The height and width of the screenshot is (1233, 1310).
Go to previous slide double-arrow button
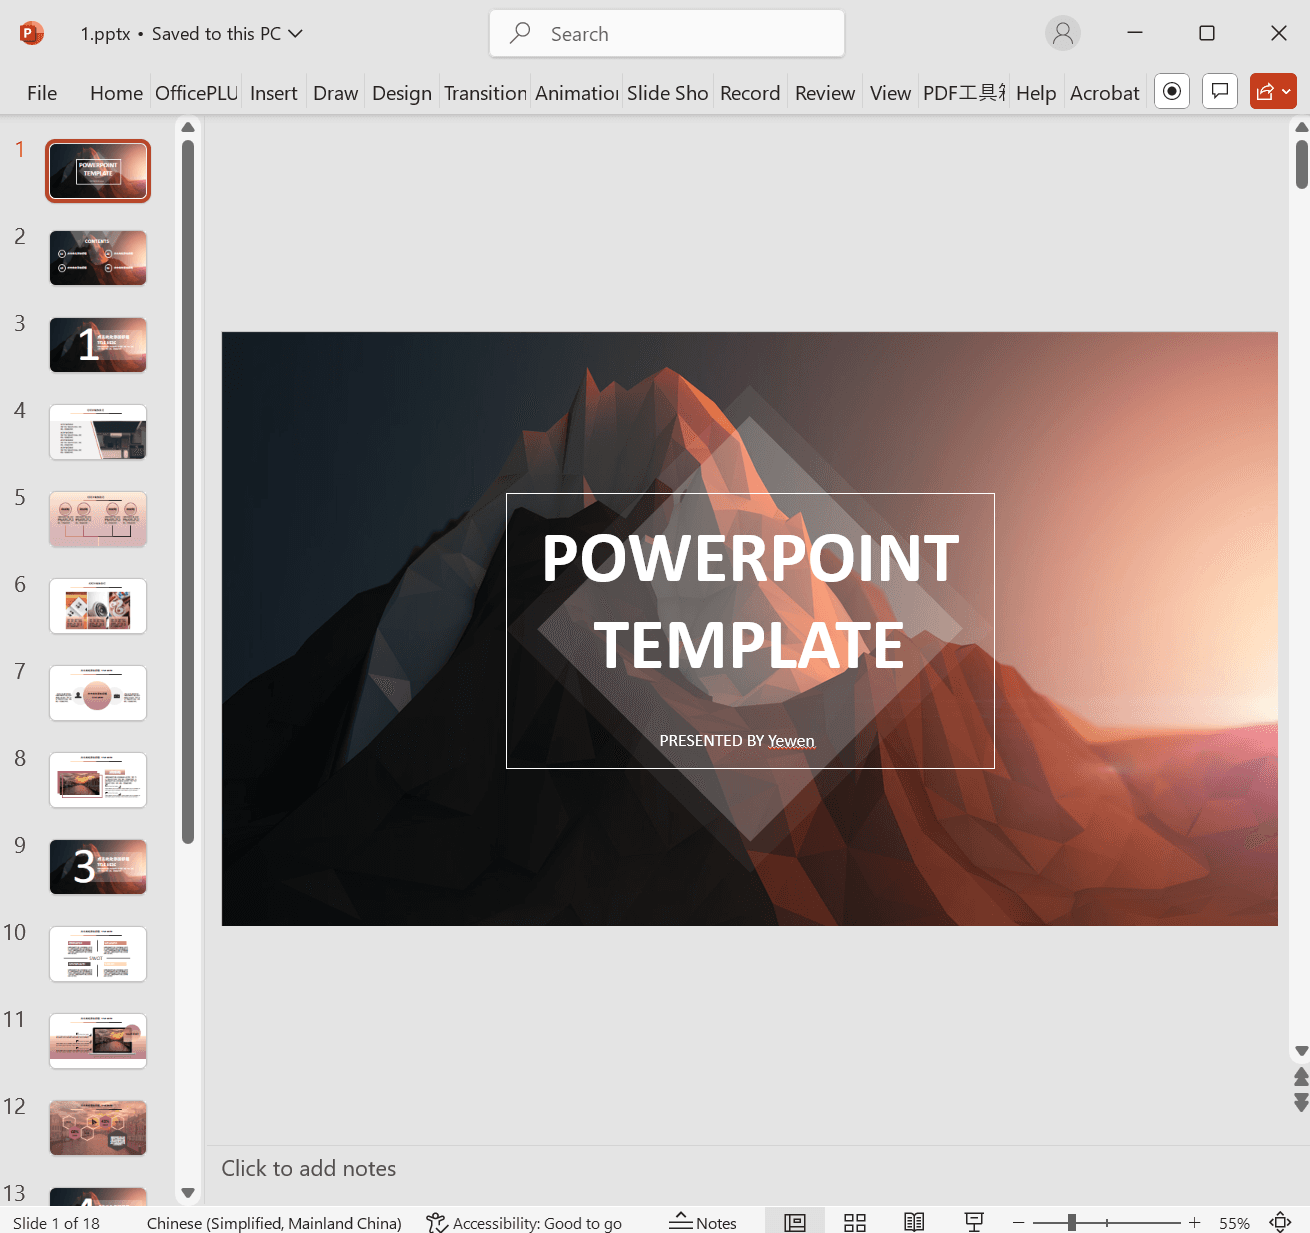point(1301,1077)
